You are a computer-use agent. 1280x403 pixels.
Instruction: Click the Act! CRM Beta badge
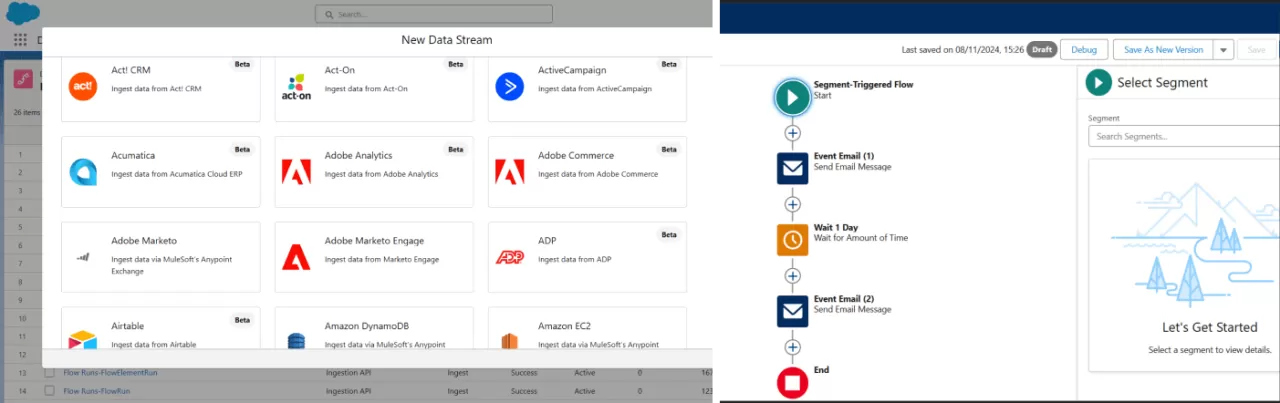(x=242, y=64)
